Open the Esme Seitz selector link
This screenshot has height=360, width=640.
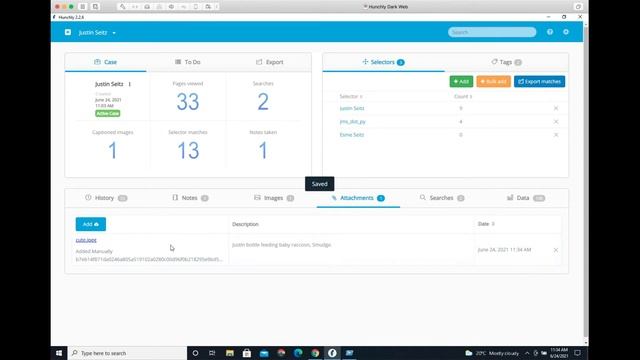(351, 135)
